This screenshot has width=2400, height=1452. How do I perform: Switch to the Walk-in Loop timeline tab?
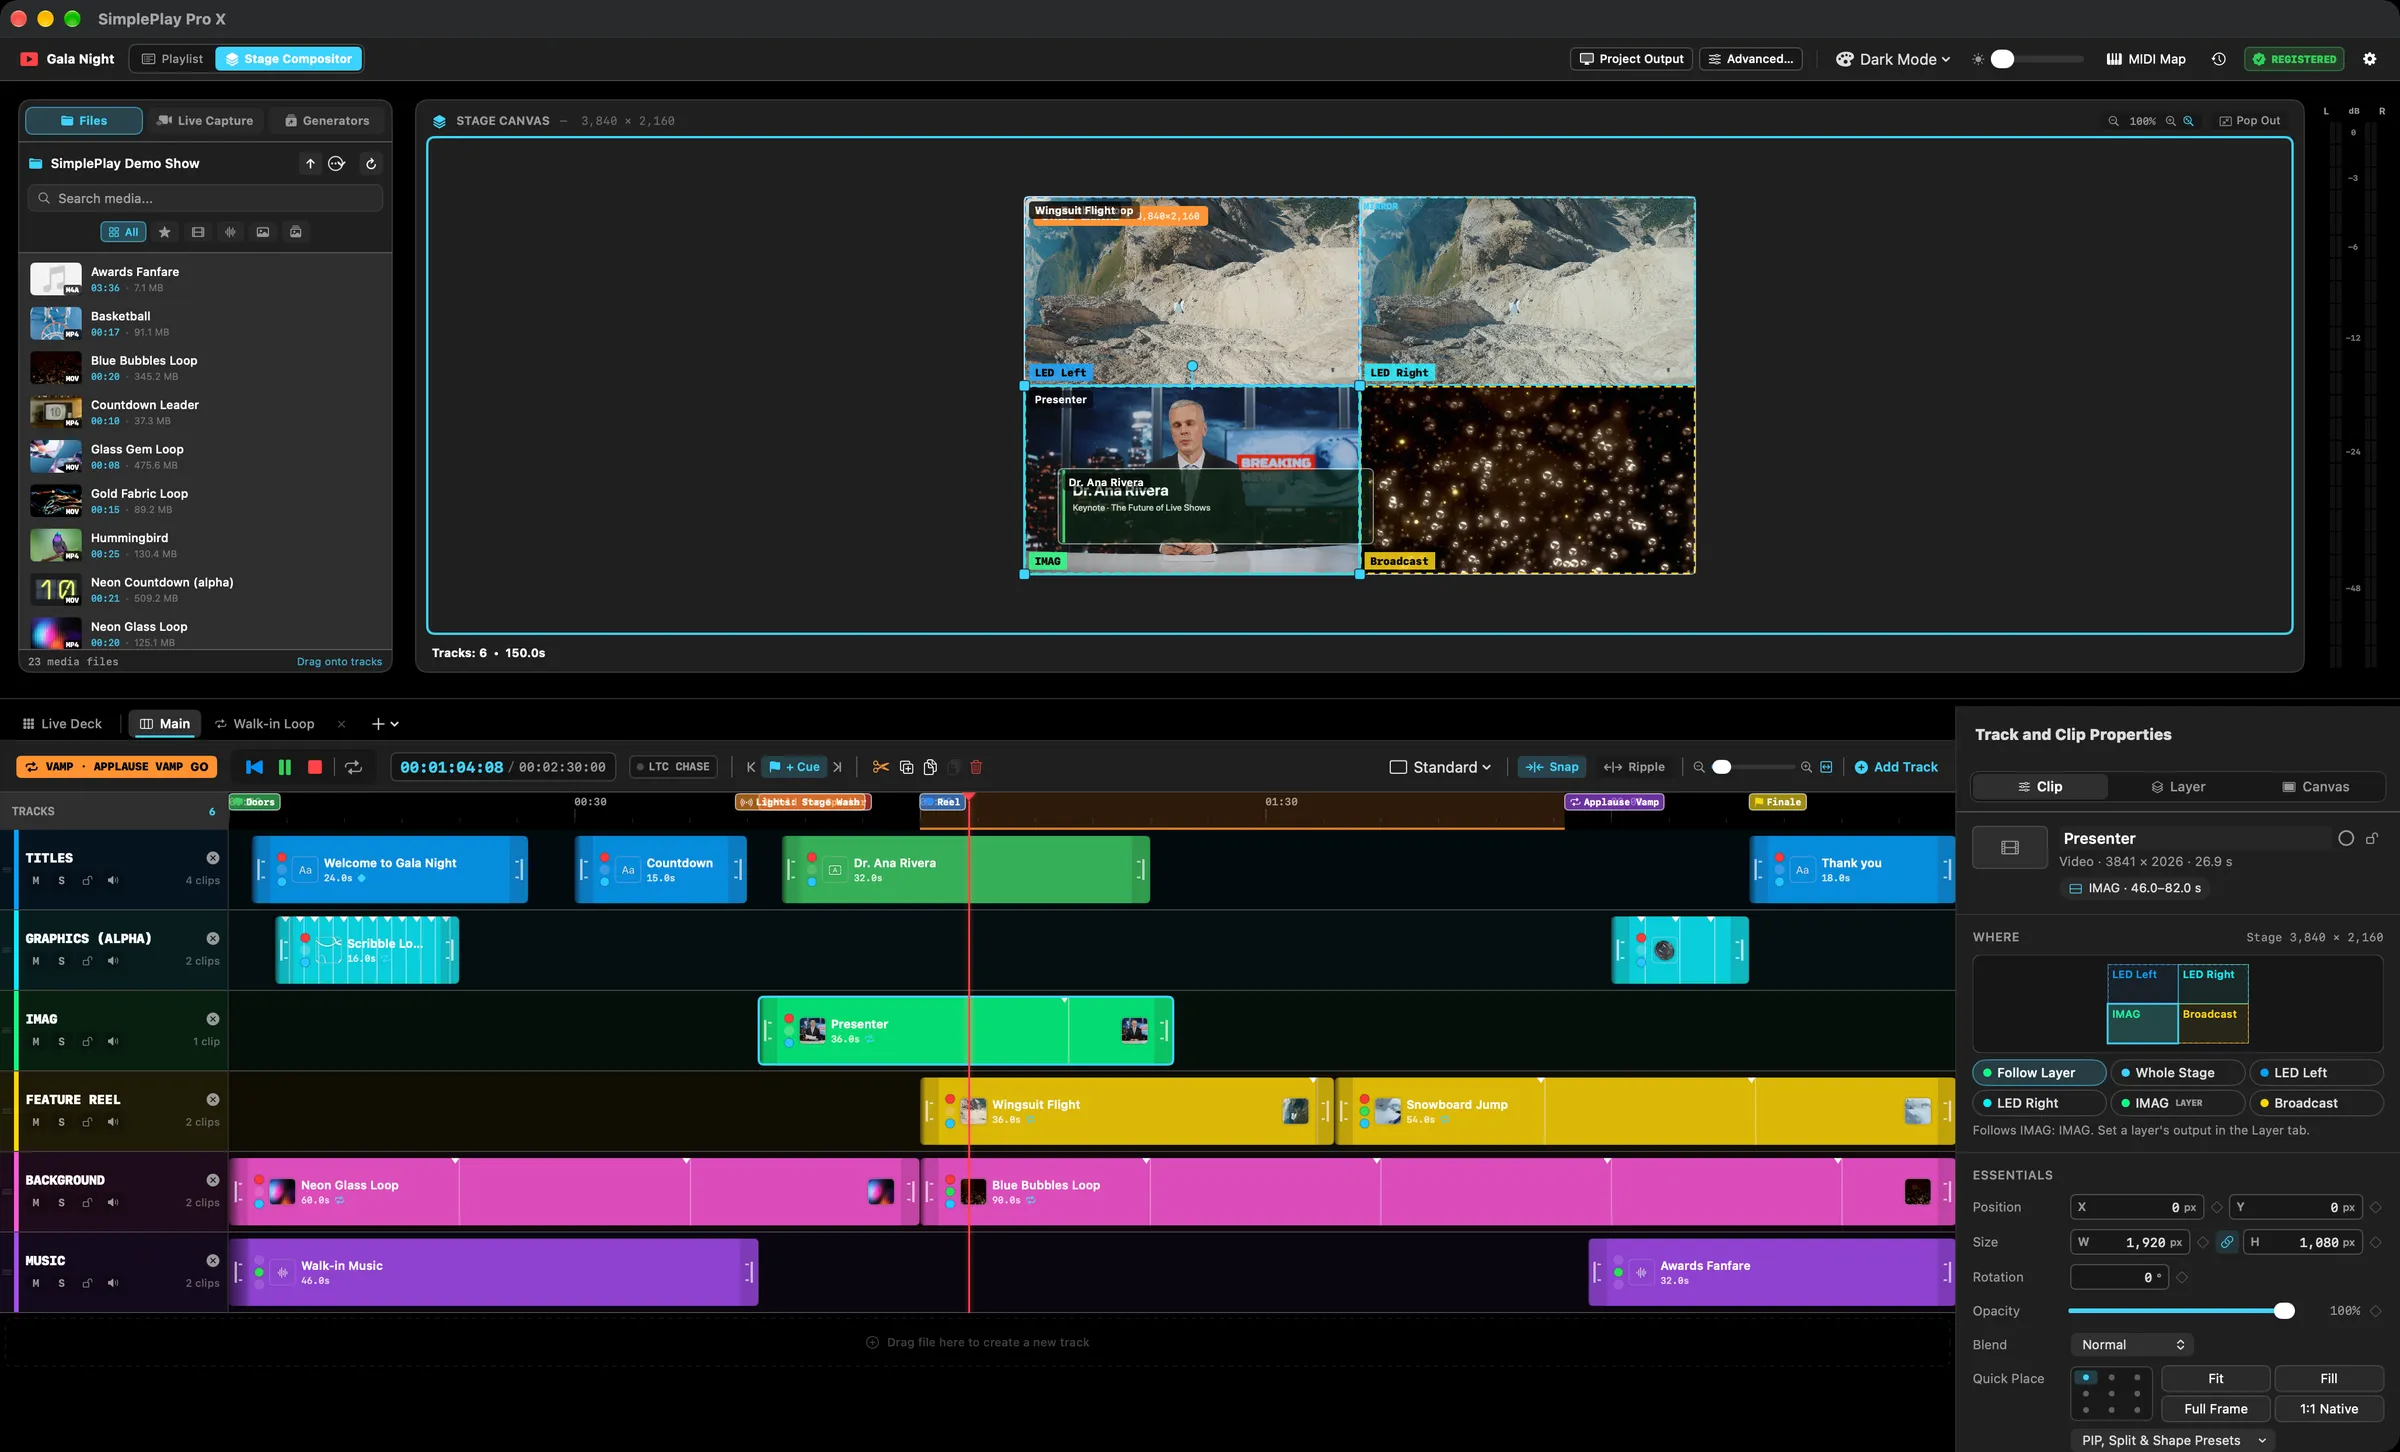[265, 724]
